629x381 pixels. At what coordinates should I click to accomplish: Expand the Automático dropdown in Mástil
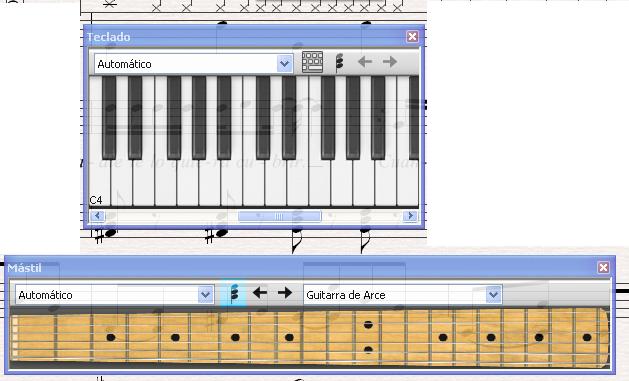[x=205, y=295]
